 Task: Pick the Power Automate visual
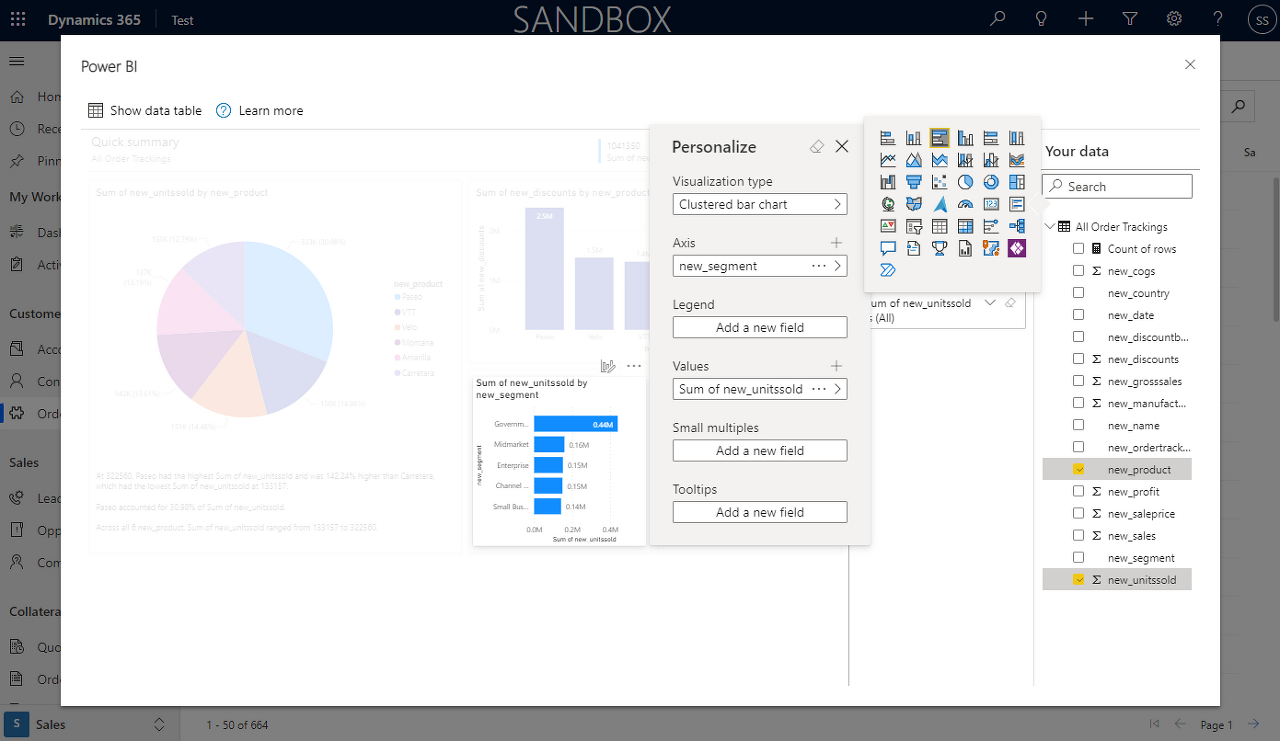coord(887,270)
